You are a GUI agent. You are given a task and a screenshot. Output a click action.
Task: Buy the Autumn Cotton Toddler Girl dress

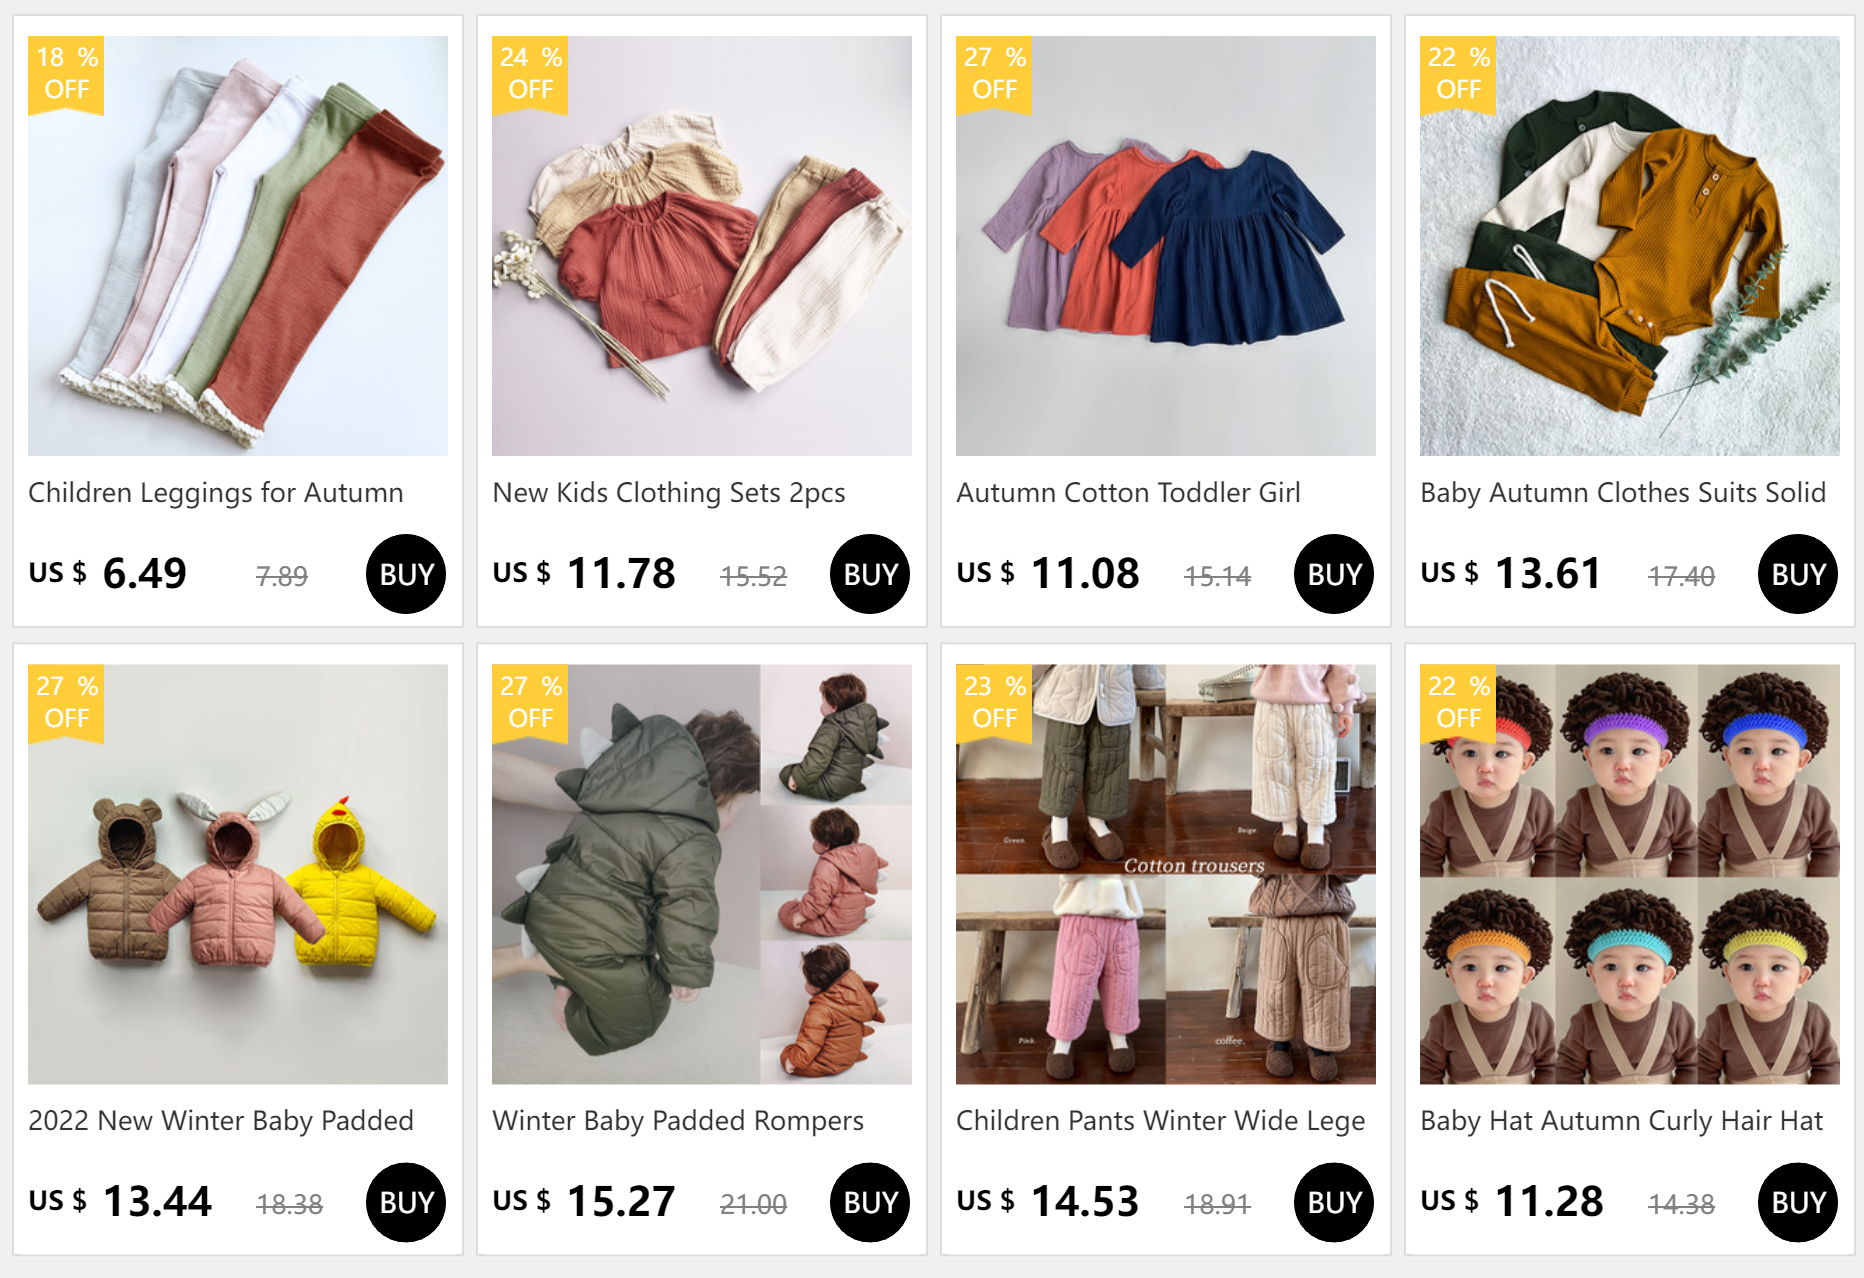pos(1334,574)
